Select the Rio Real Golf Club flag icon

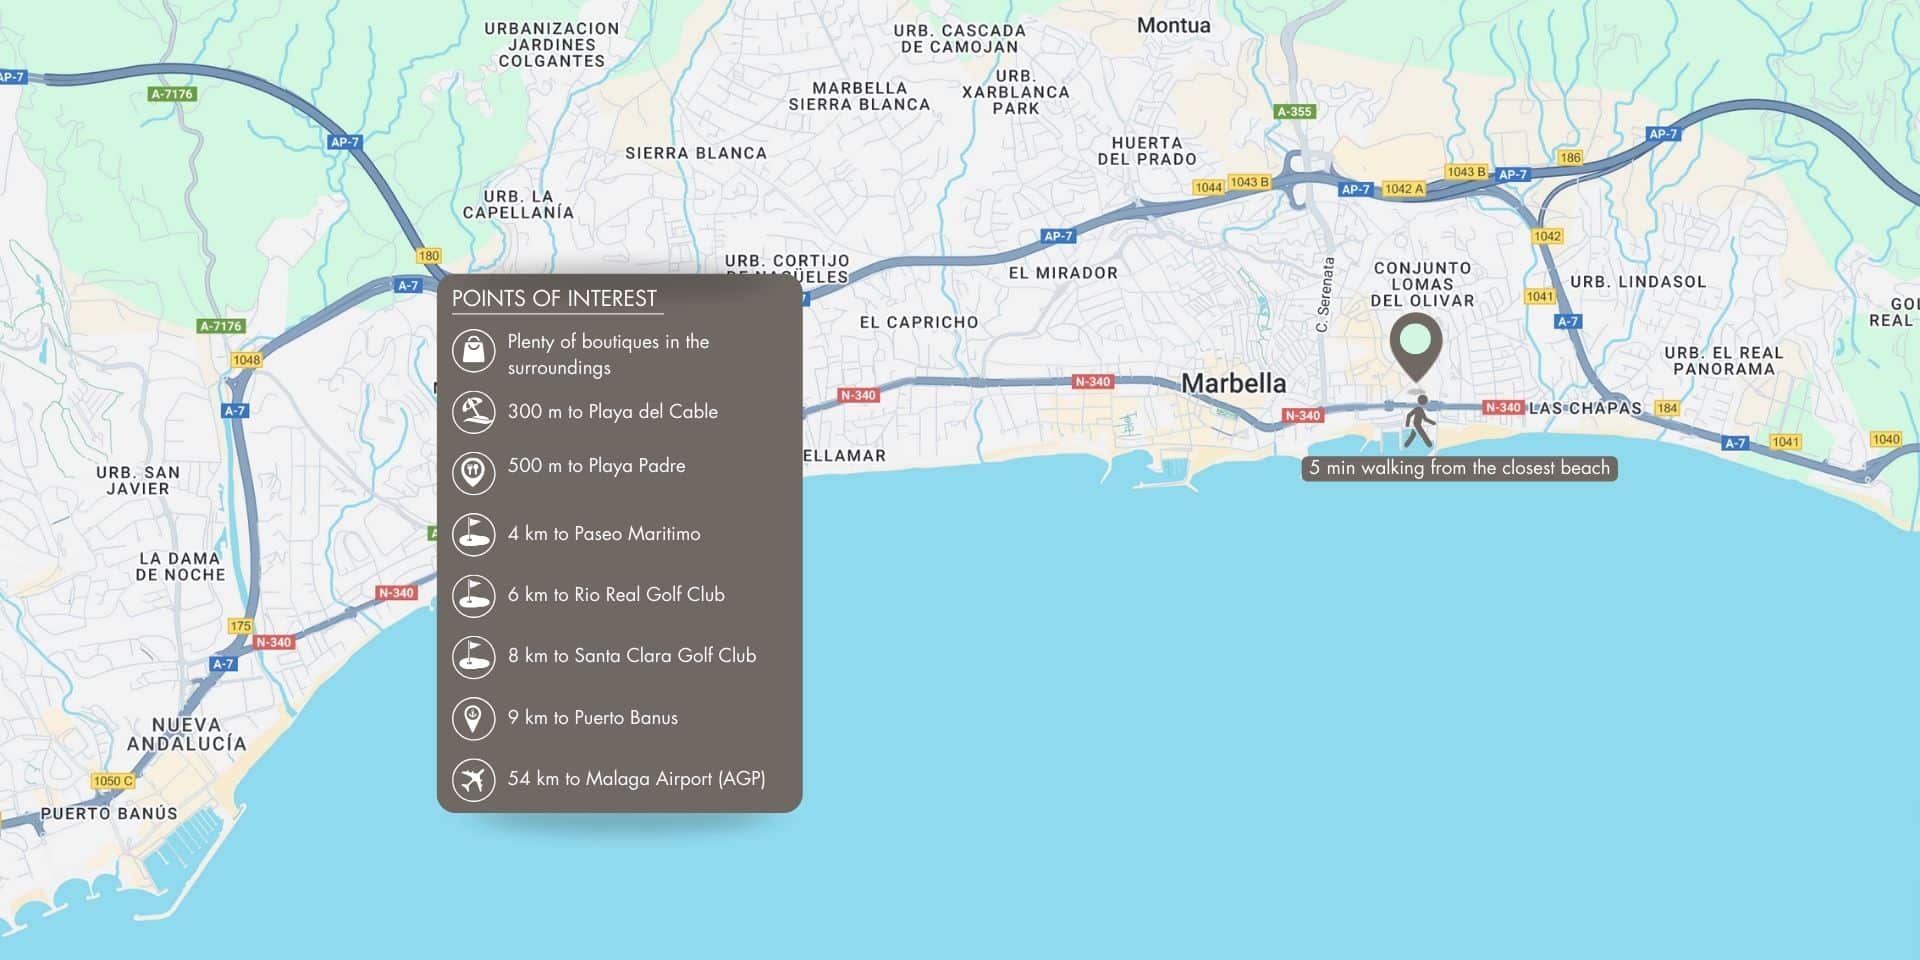coord(476,595)
